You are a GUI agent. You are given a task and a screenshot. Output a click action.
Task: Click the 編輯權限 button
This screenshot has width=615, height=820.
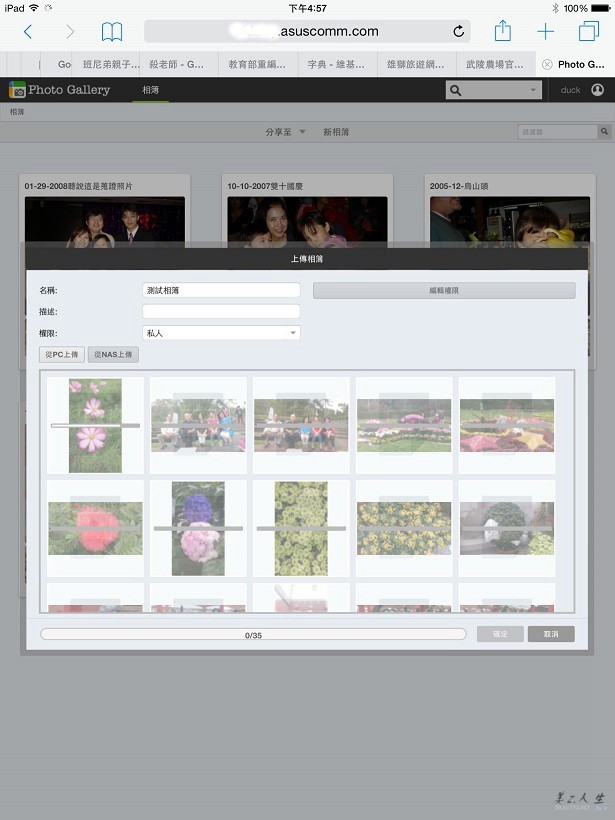coord(444,291)
